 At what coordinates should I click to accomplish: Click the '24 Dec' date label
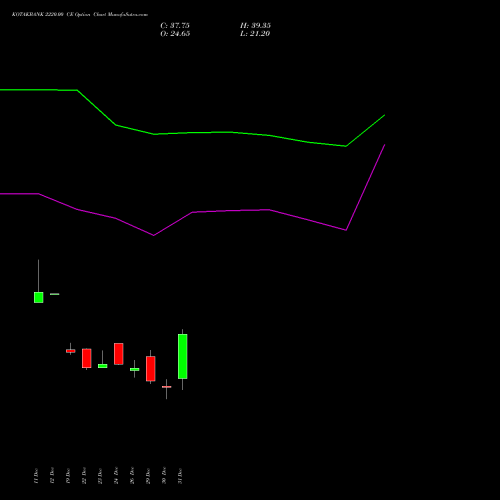coord(116,476)
